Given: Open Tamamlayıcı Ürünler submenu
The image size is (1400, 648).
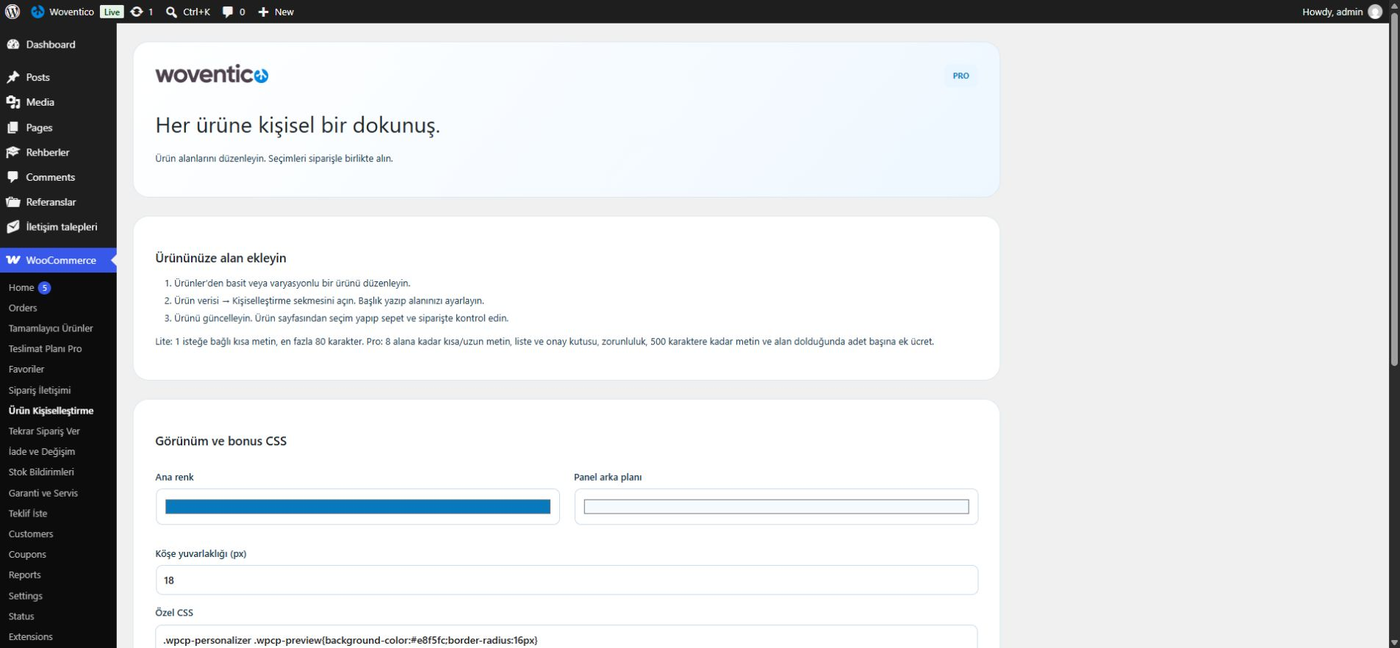Looking at the screenshot, I should (51, 328).
